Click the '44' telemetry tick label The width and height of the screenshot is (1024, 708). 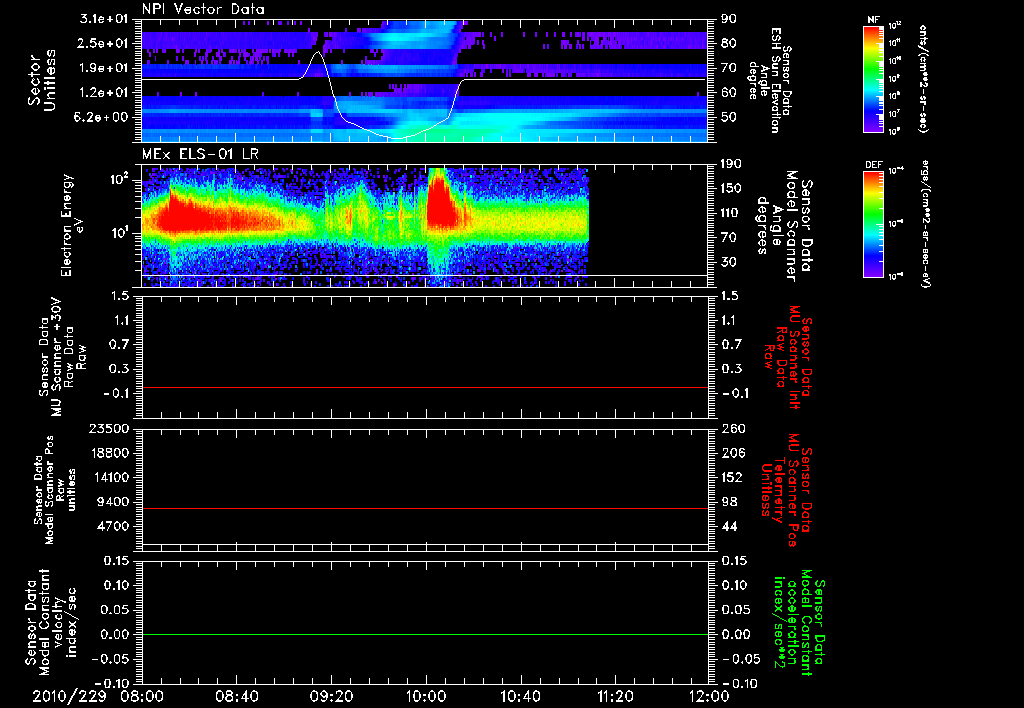click(x=729, y=526)
